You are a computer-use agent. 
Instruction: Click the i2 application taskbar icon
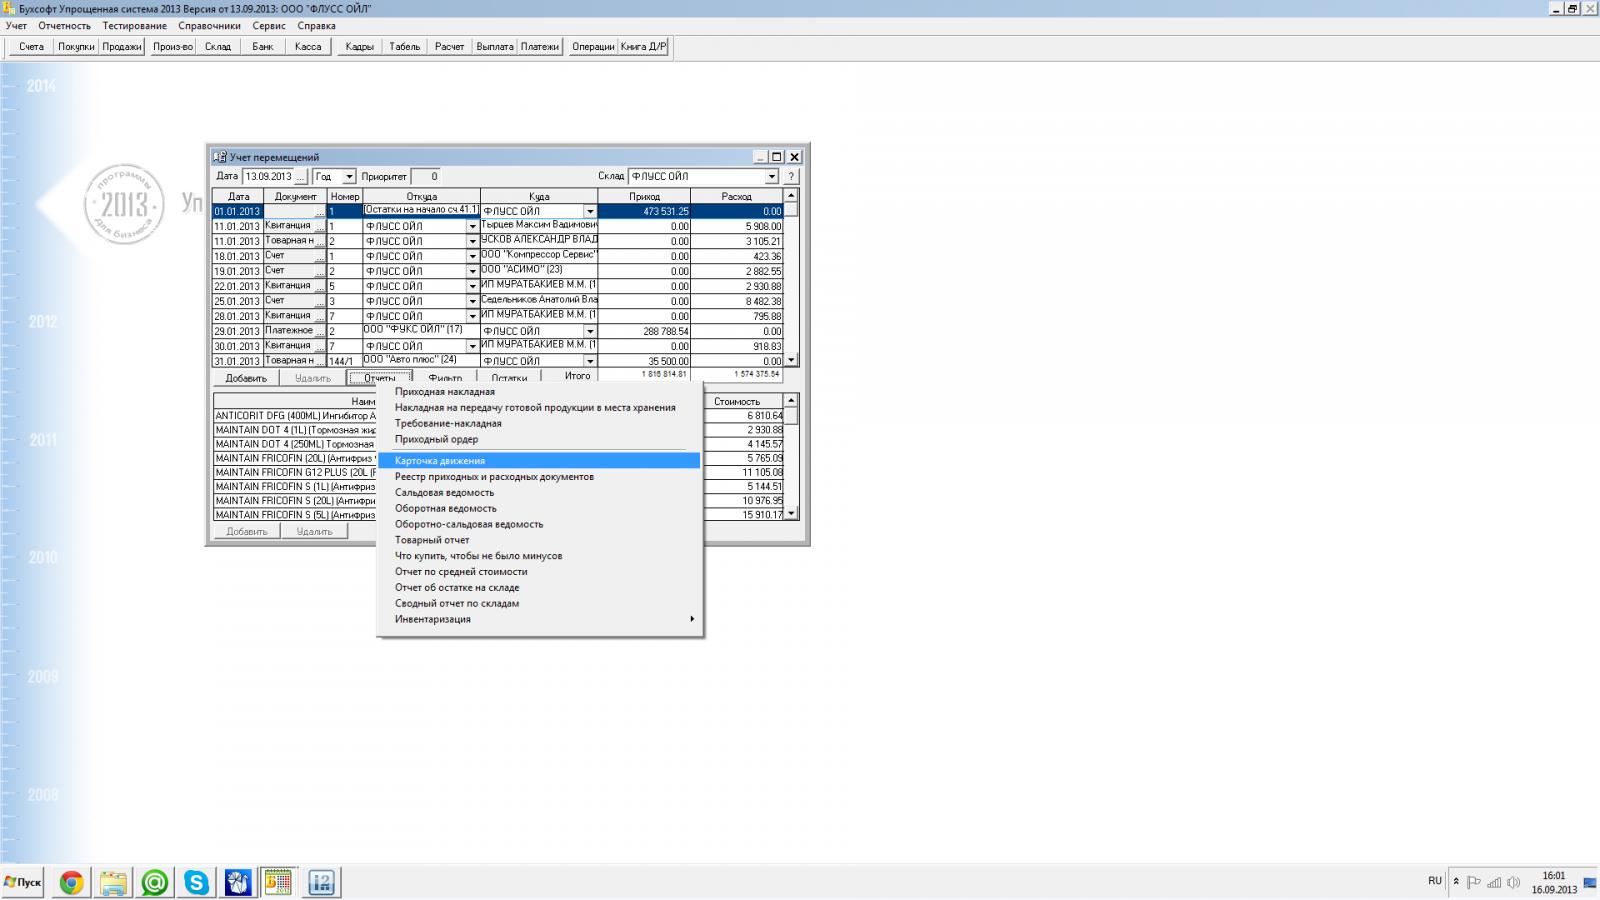click(x=321, y=882)
